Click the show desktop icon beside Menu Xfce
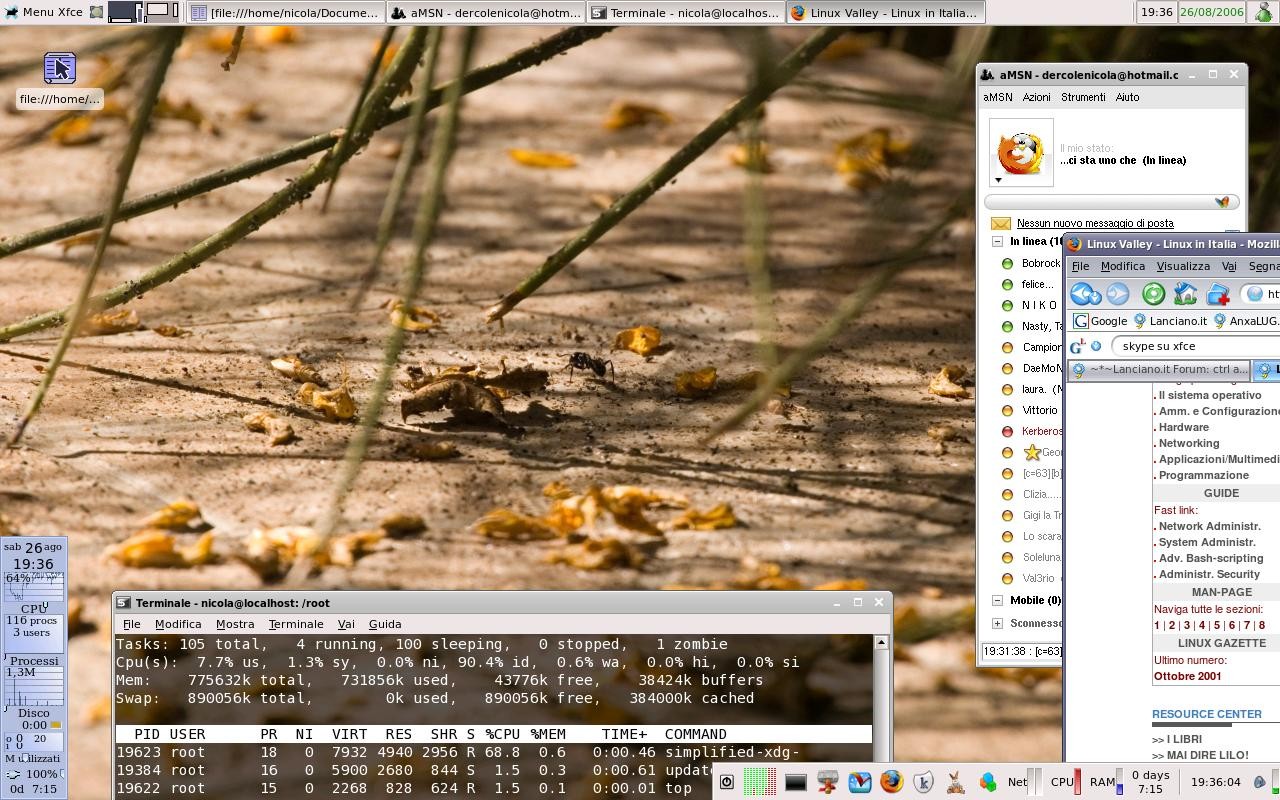The image size is (1280, 800). pyautogui.click(x=96, y=12)
